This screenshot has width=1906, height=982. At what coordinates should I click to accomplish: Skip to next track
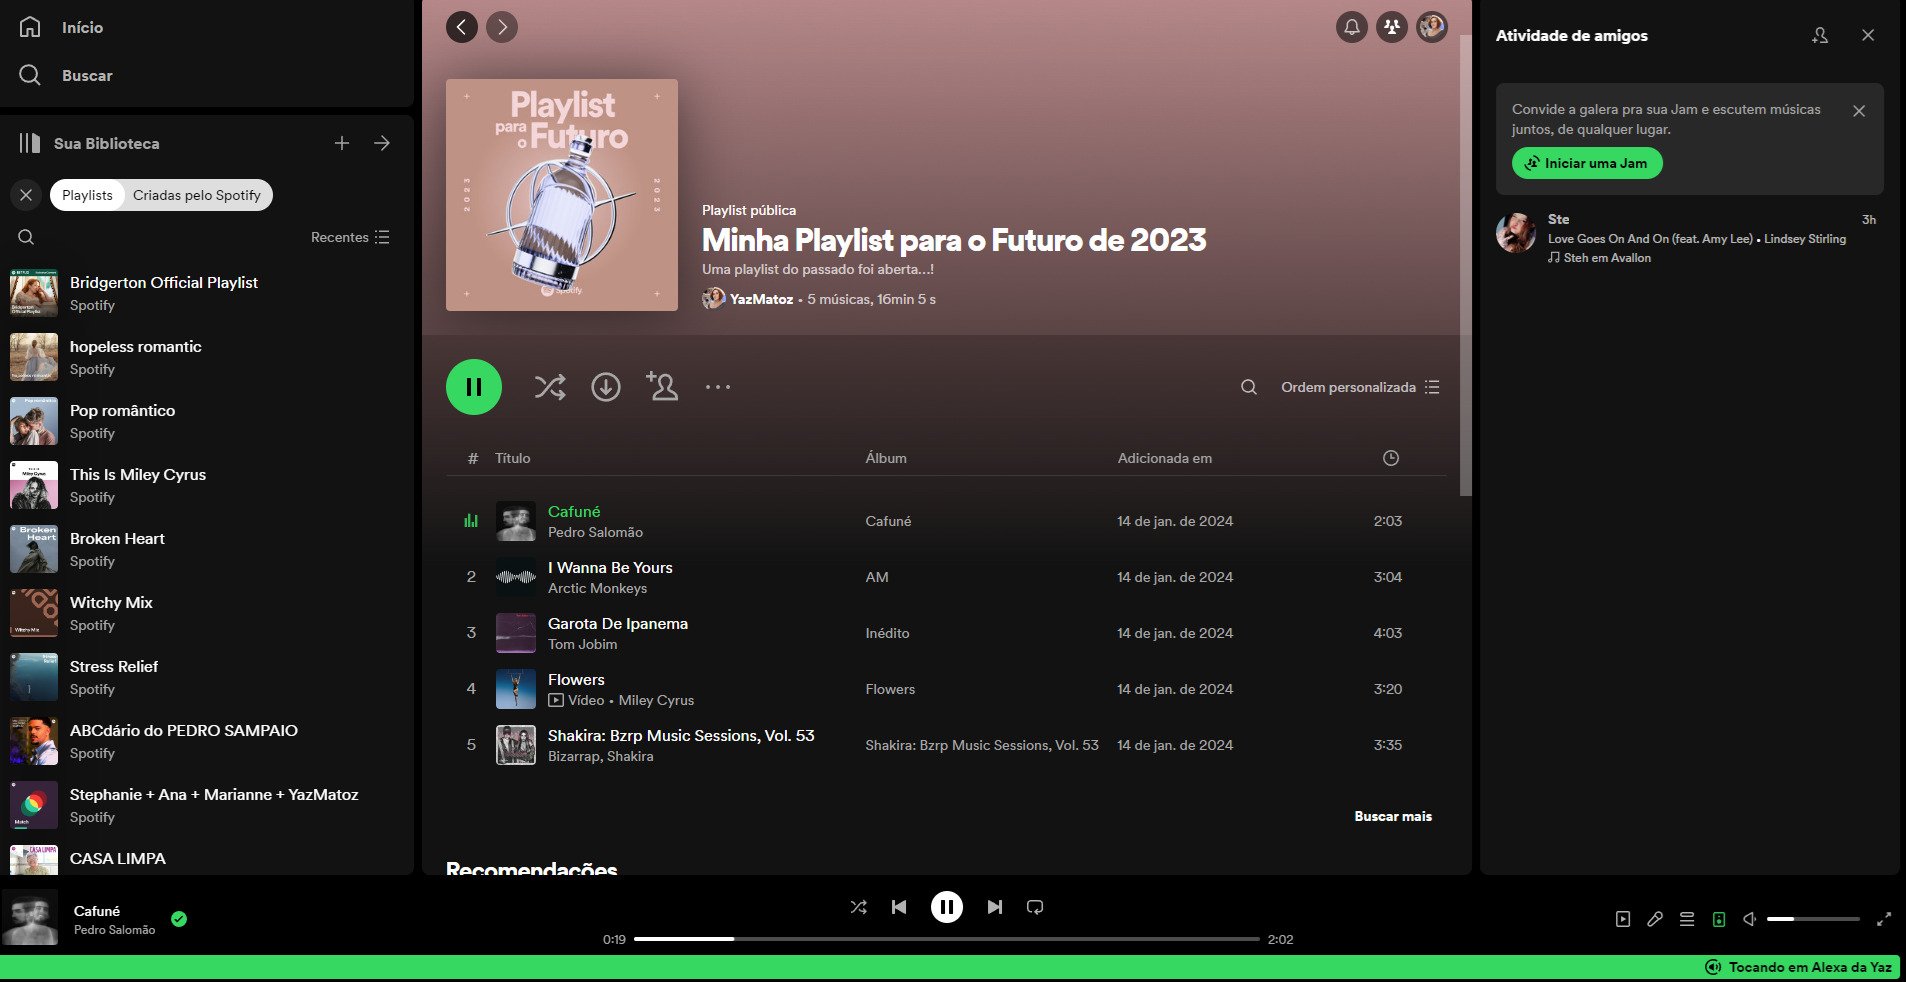(995, 907)
